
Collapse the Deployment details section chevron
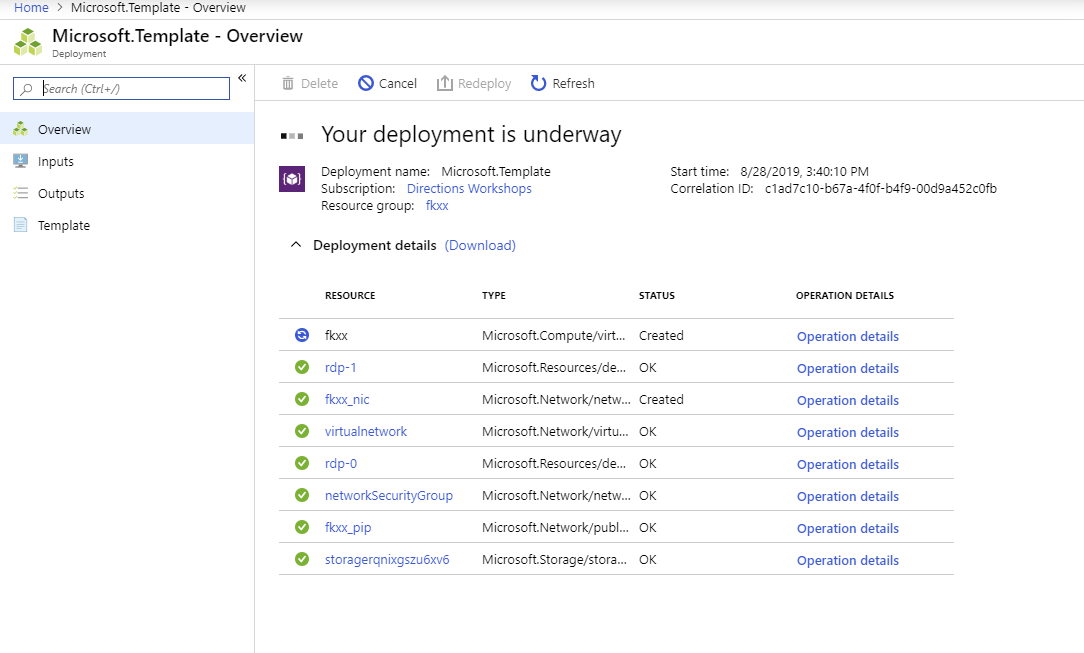coord(296,245)
